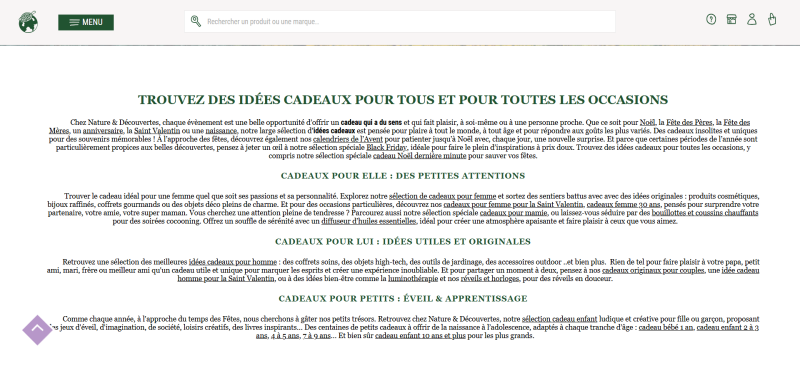Image resolution: width=800 pixels, height=366 pixels.
Task: Click the Cadeaux pour lui heading
Action: click(403, 241)
